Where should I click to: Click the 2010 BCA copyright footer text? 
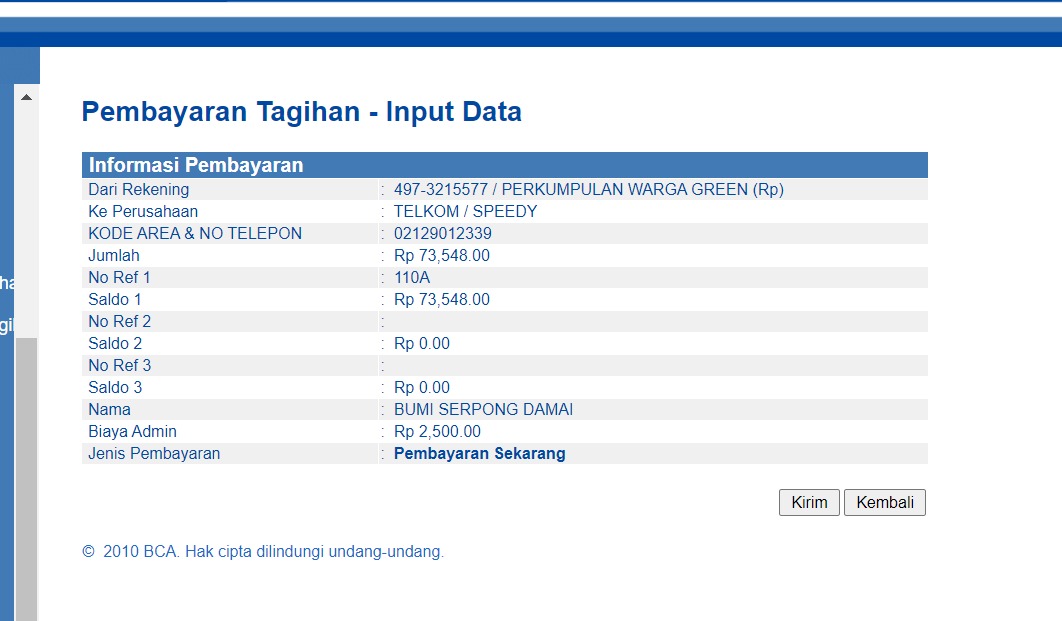[x=263, y=551]
